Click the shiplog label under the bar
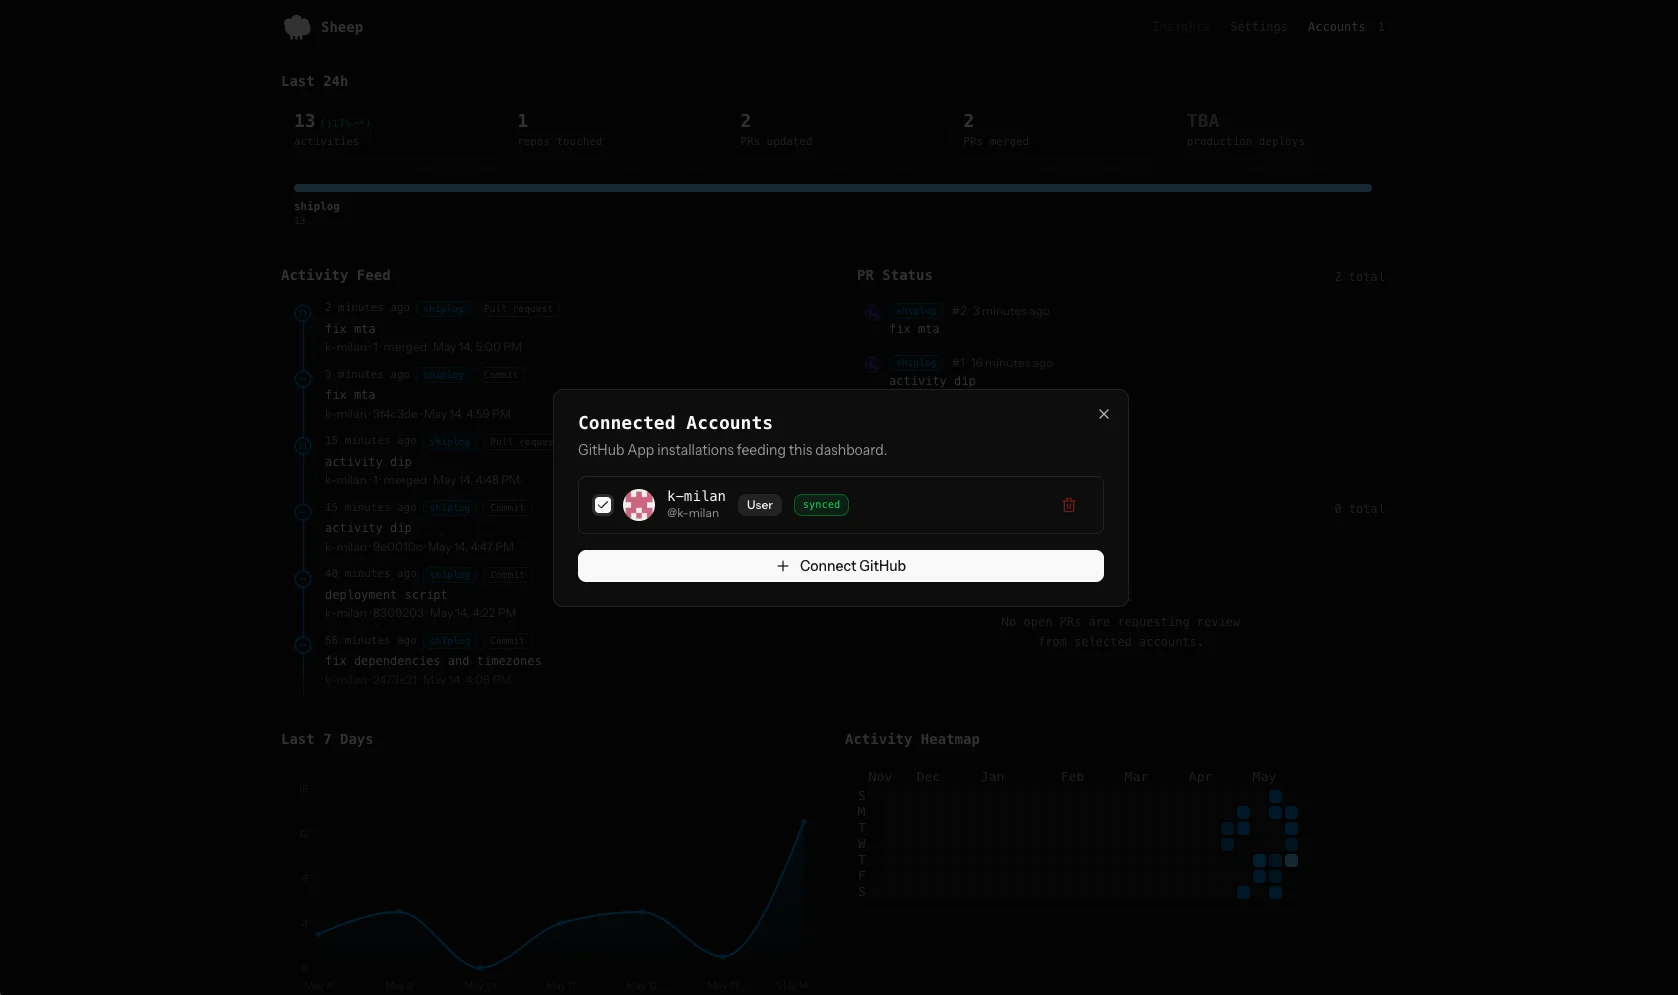This screenshot has height=995, width=1678. pos(317,206)
